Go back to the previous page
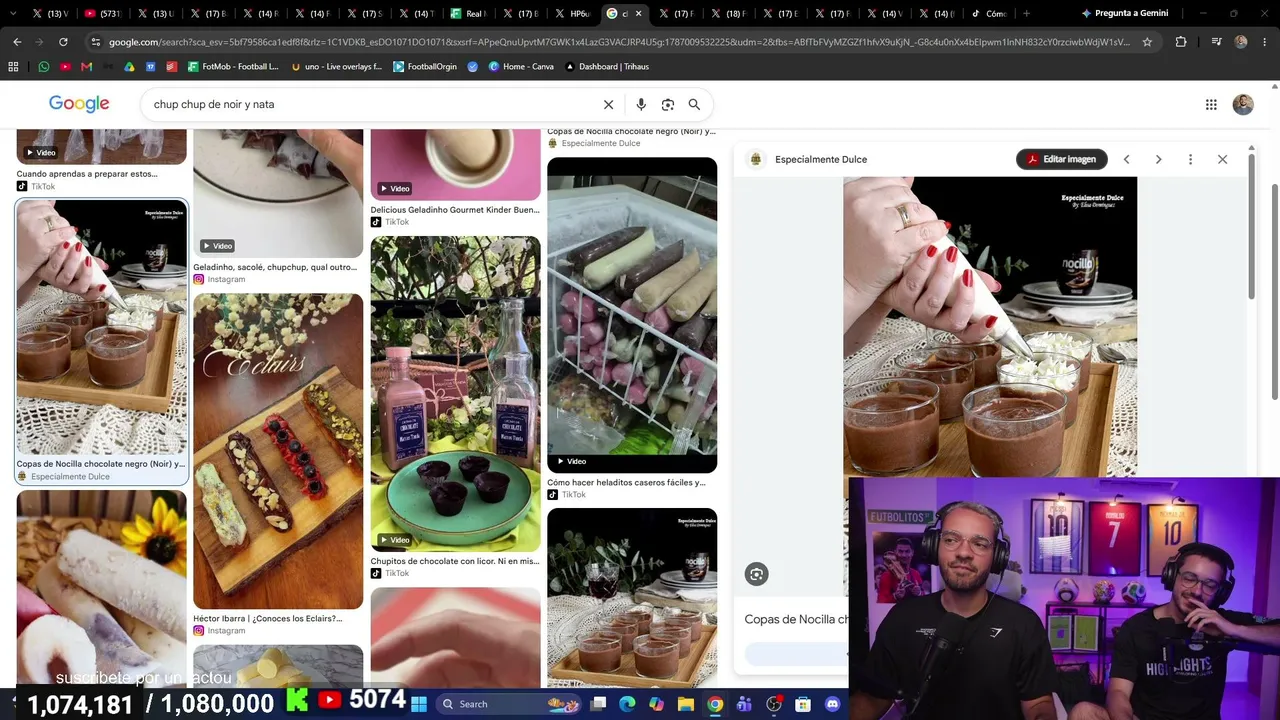The height and width of the screenshot is (720, 1280). (17, 42)
